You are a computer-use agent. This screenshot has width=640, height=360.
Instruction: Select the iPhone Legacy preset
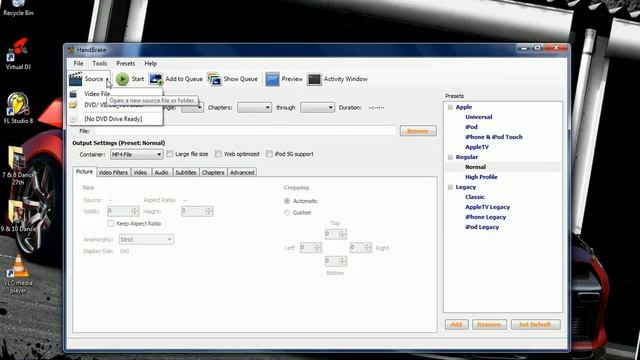pos(485,217)
